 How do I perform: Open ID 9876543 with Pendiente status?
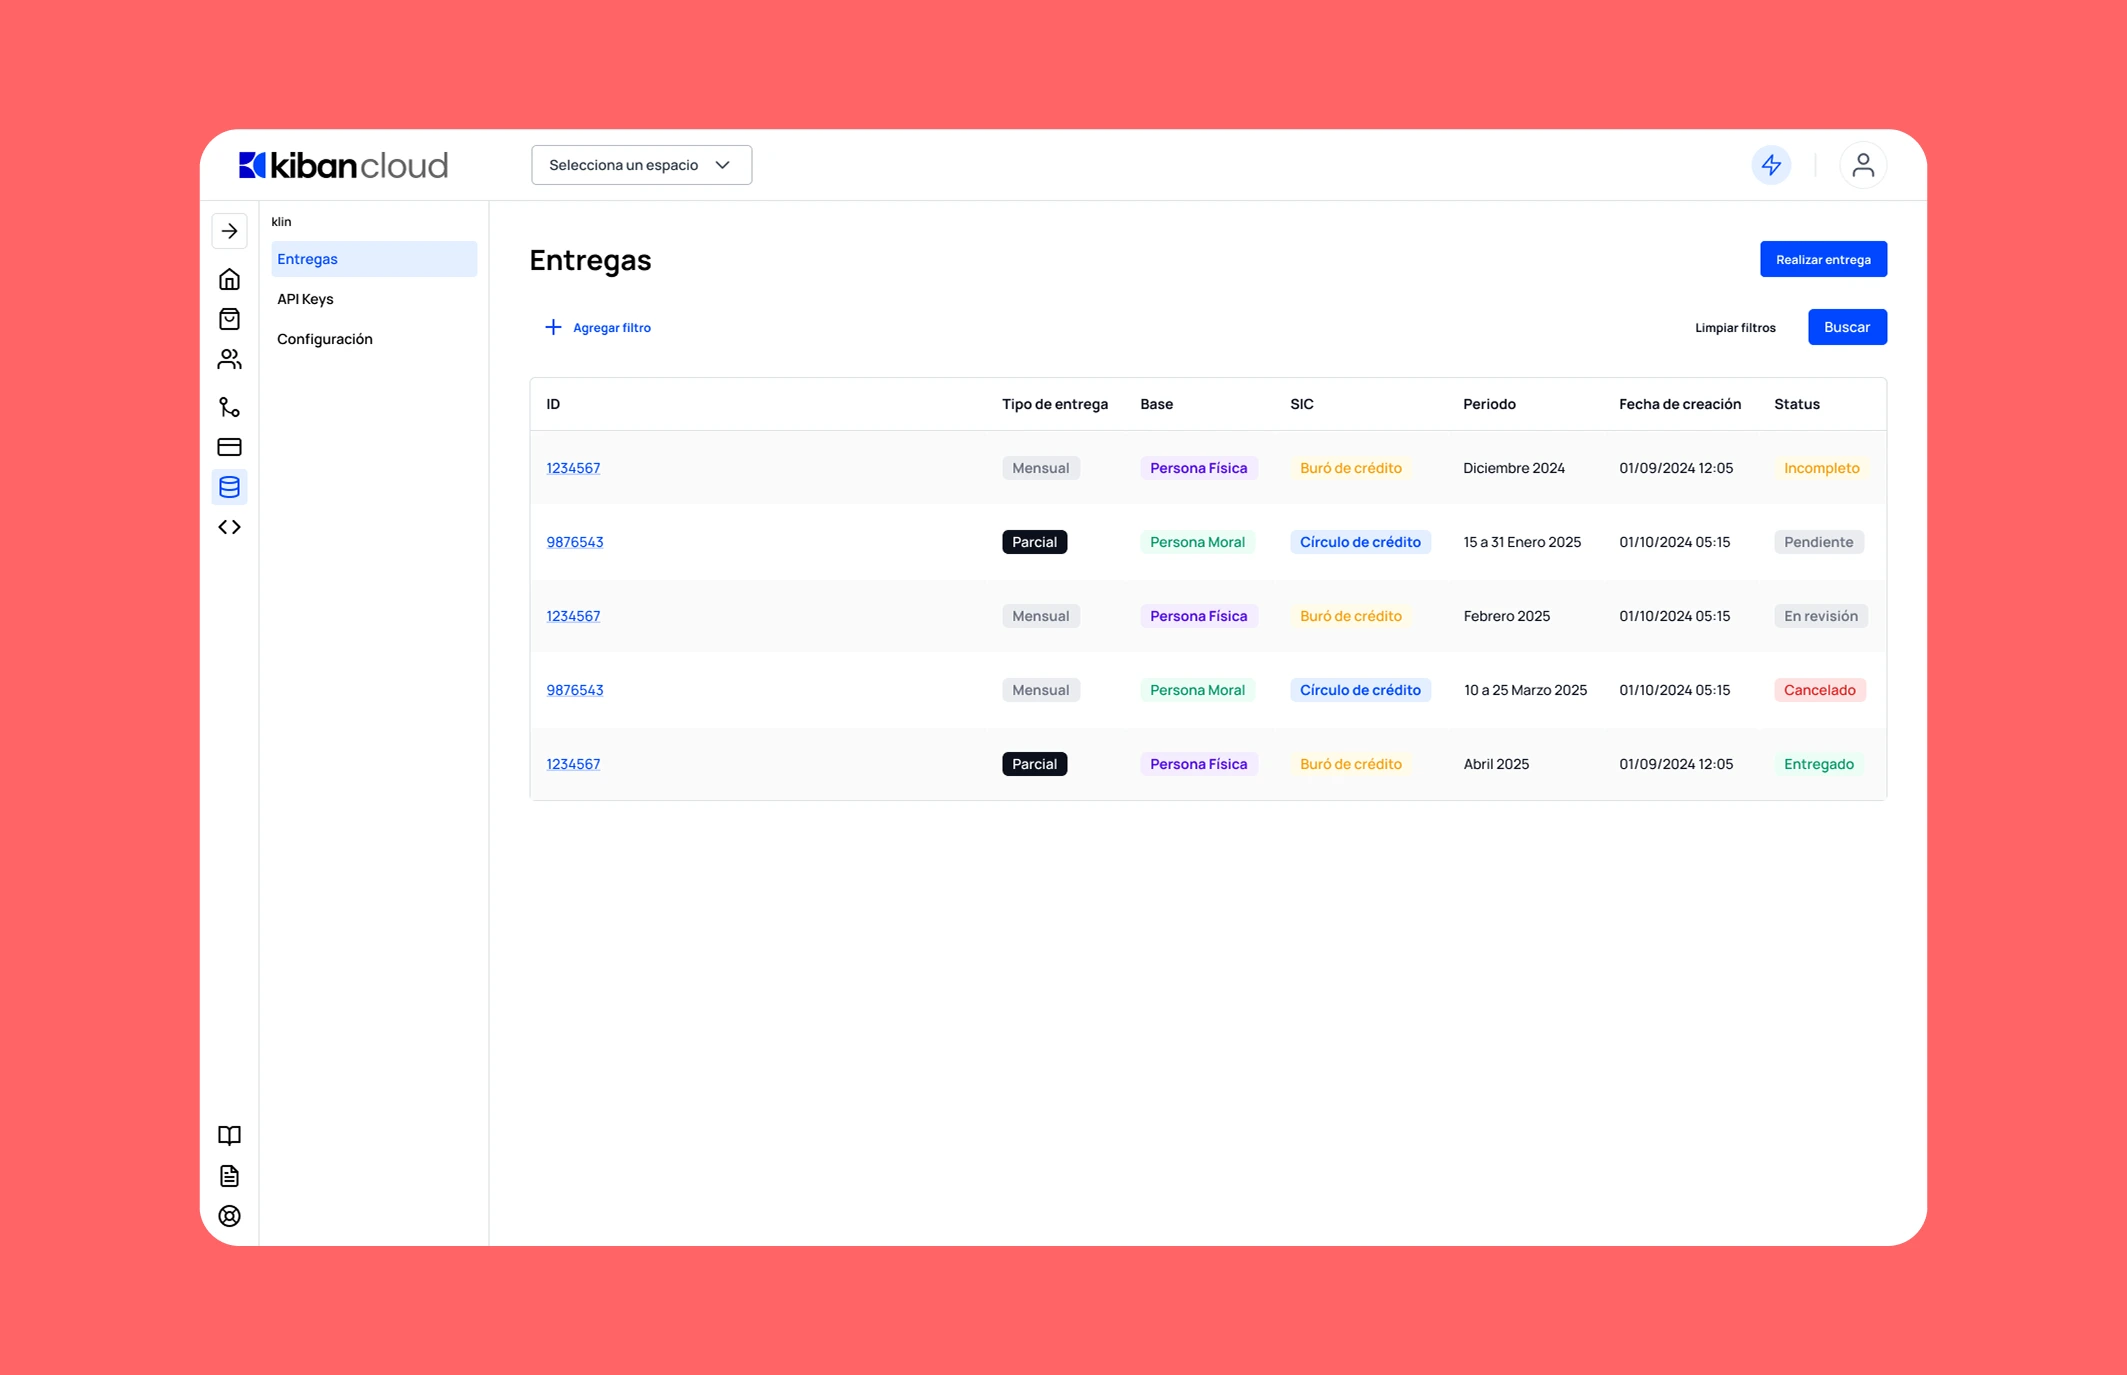[x=574, y=542]
